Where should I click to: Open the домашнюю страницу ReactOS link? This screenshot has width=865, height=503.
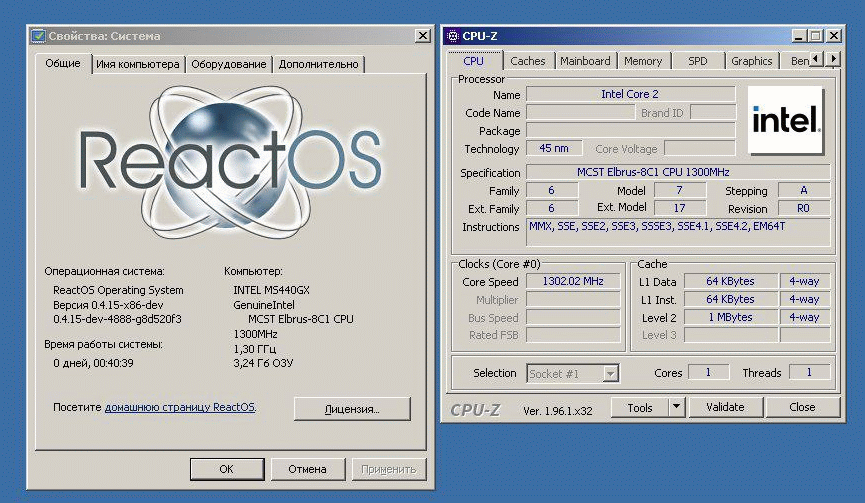pyautogui.click(x=180, y=407)
